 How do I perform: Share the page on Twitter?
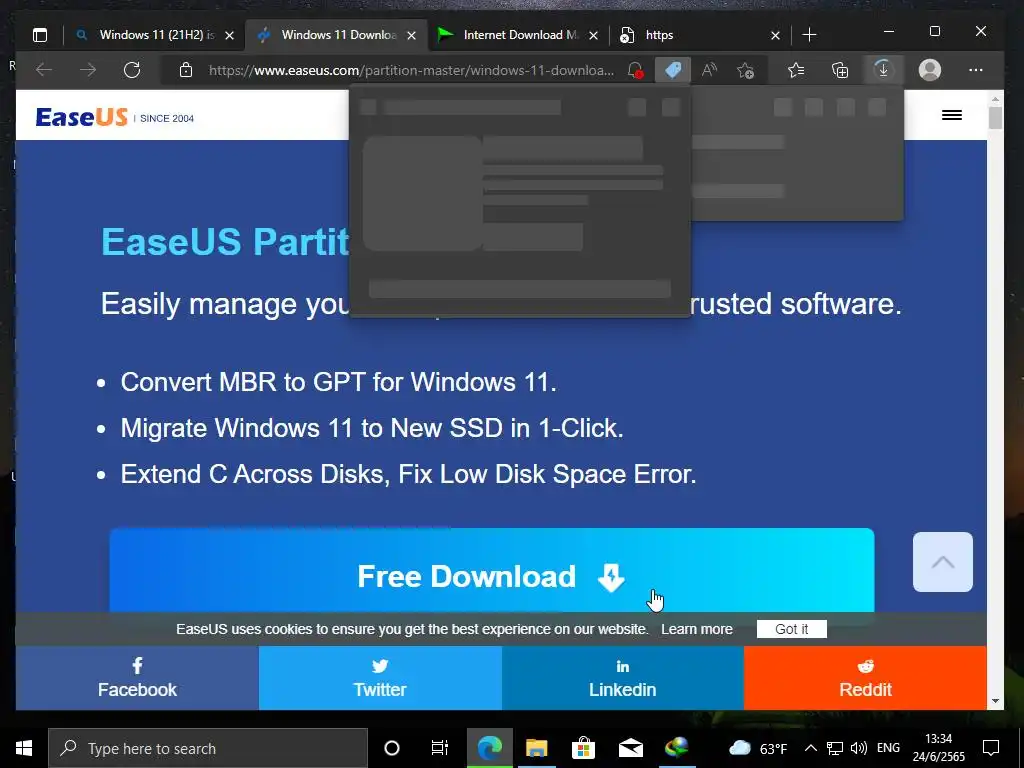[x=380, y=678]
